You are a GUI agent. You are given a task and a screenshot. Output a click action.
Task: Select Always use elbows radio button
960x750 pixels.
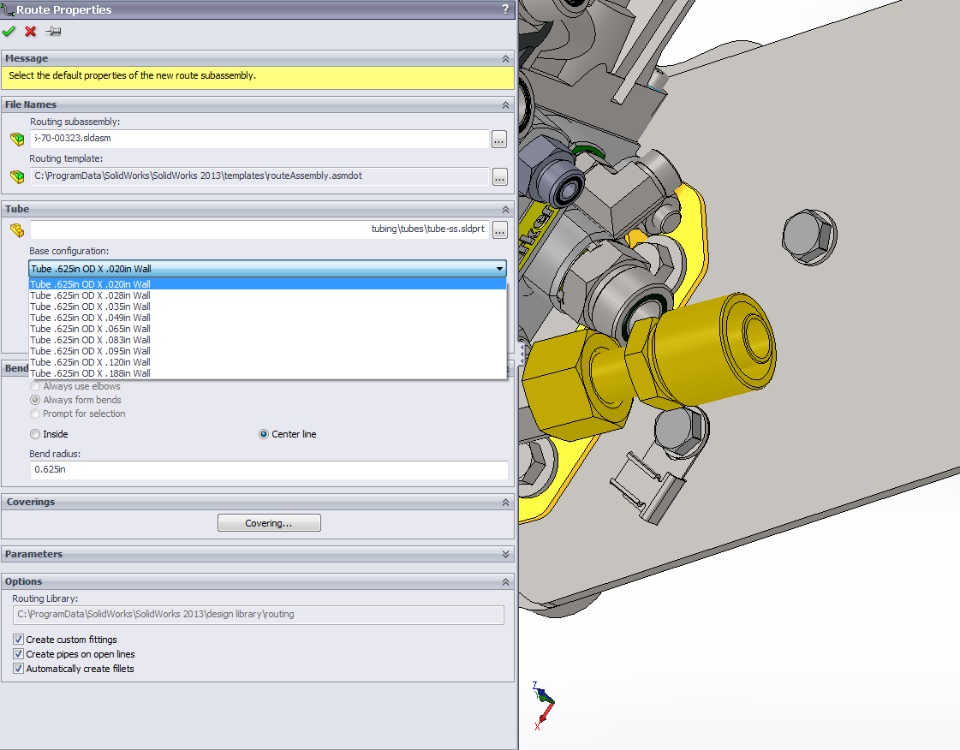(x=35, y=386)
